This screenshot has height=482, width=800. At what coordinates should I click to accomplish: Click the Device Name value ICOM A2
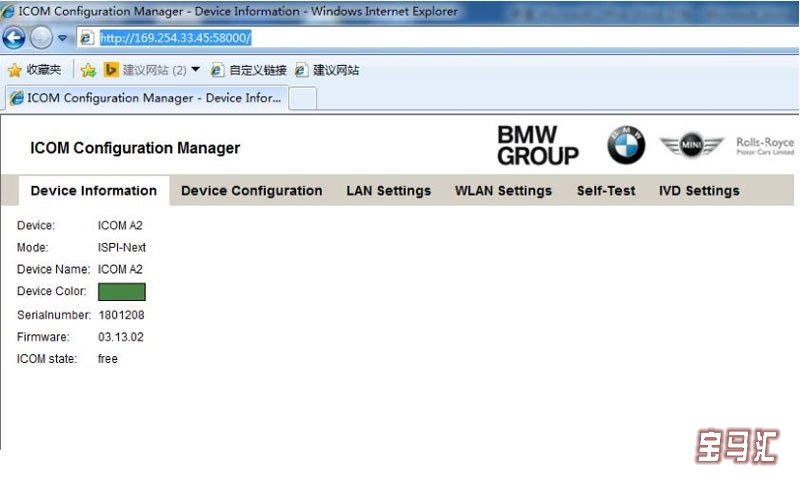[x=120, y=269]
